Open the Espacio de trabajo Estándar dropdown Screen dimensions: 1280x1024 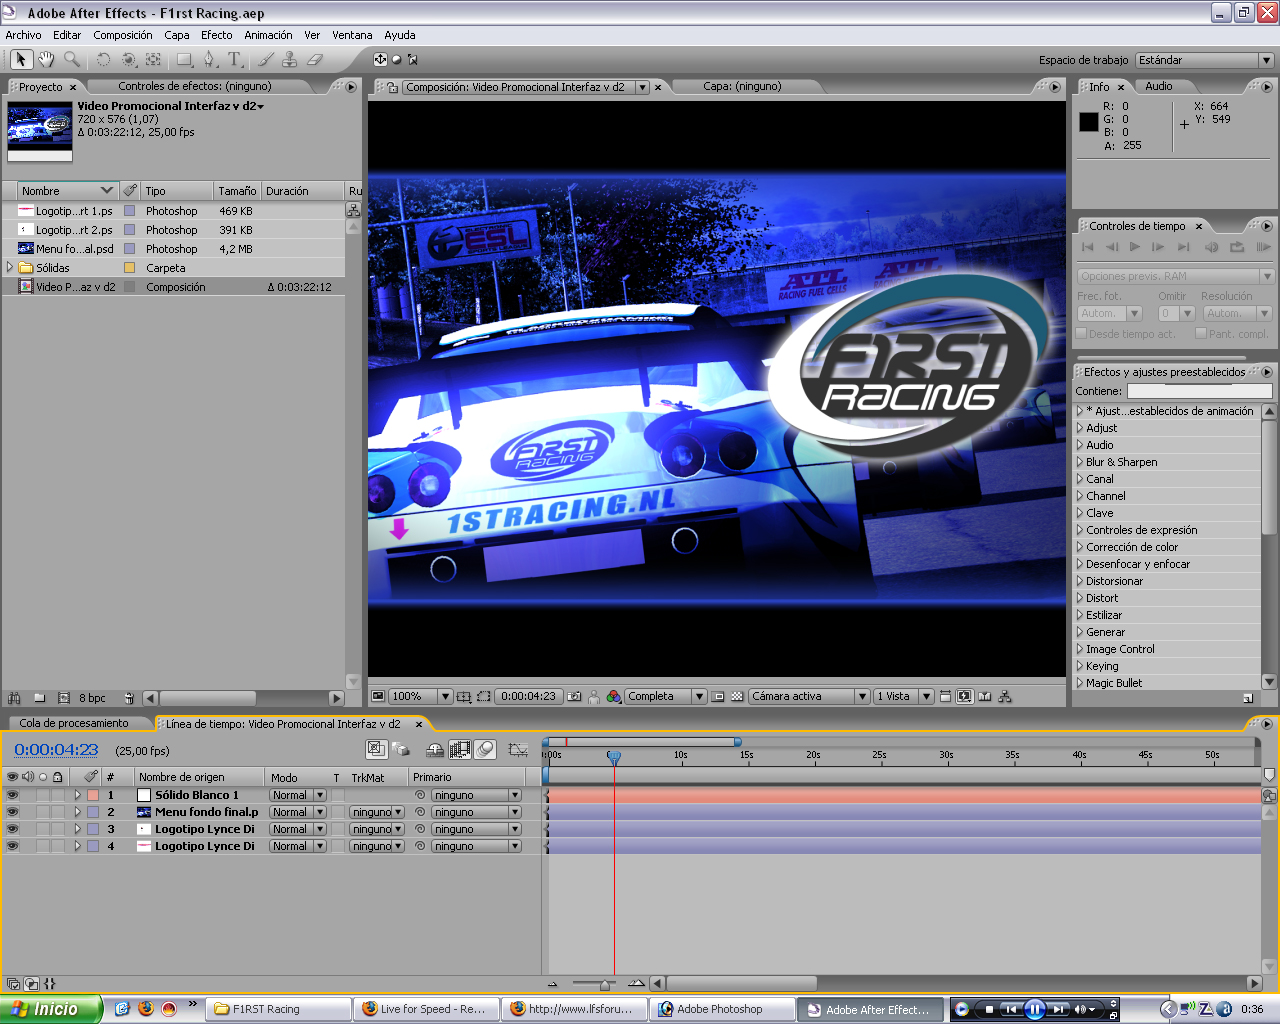pyautogui.click(x=1204, y=60)
